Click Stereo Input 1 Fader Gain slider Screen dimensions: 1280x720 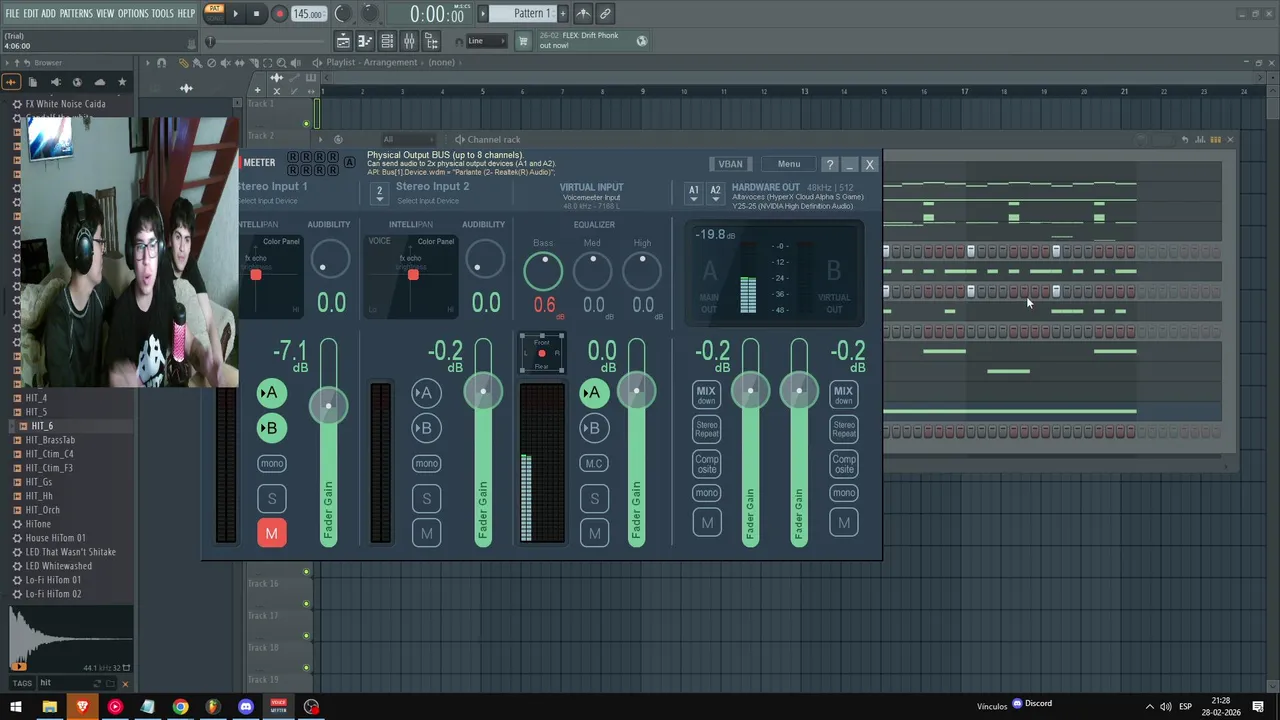point(328,444)
